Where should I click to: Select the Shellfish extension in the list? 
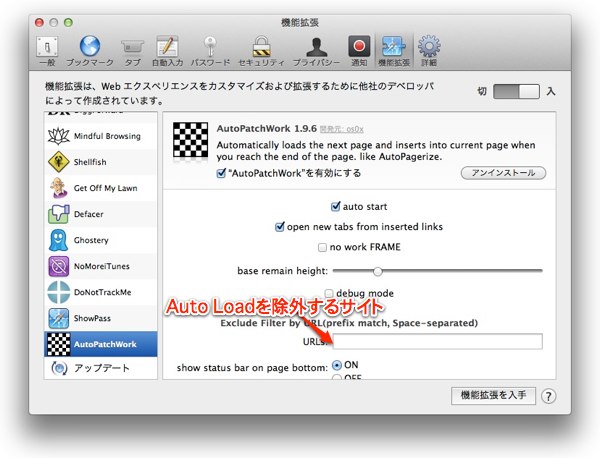tap(101, 162)
